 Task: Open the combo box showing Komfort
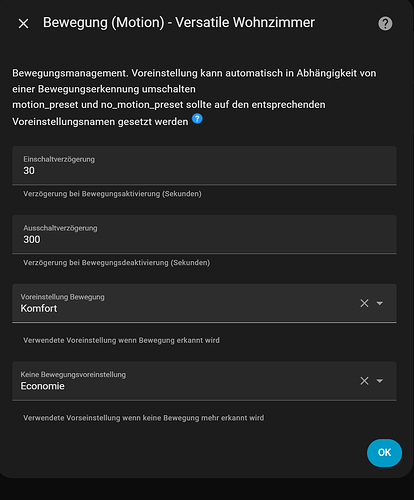pyautogui.click(x=204, y=303)
